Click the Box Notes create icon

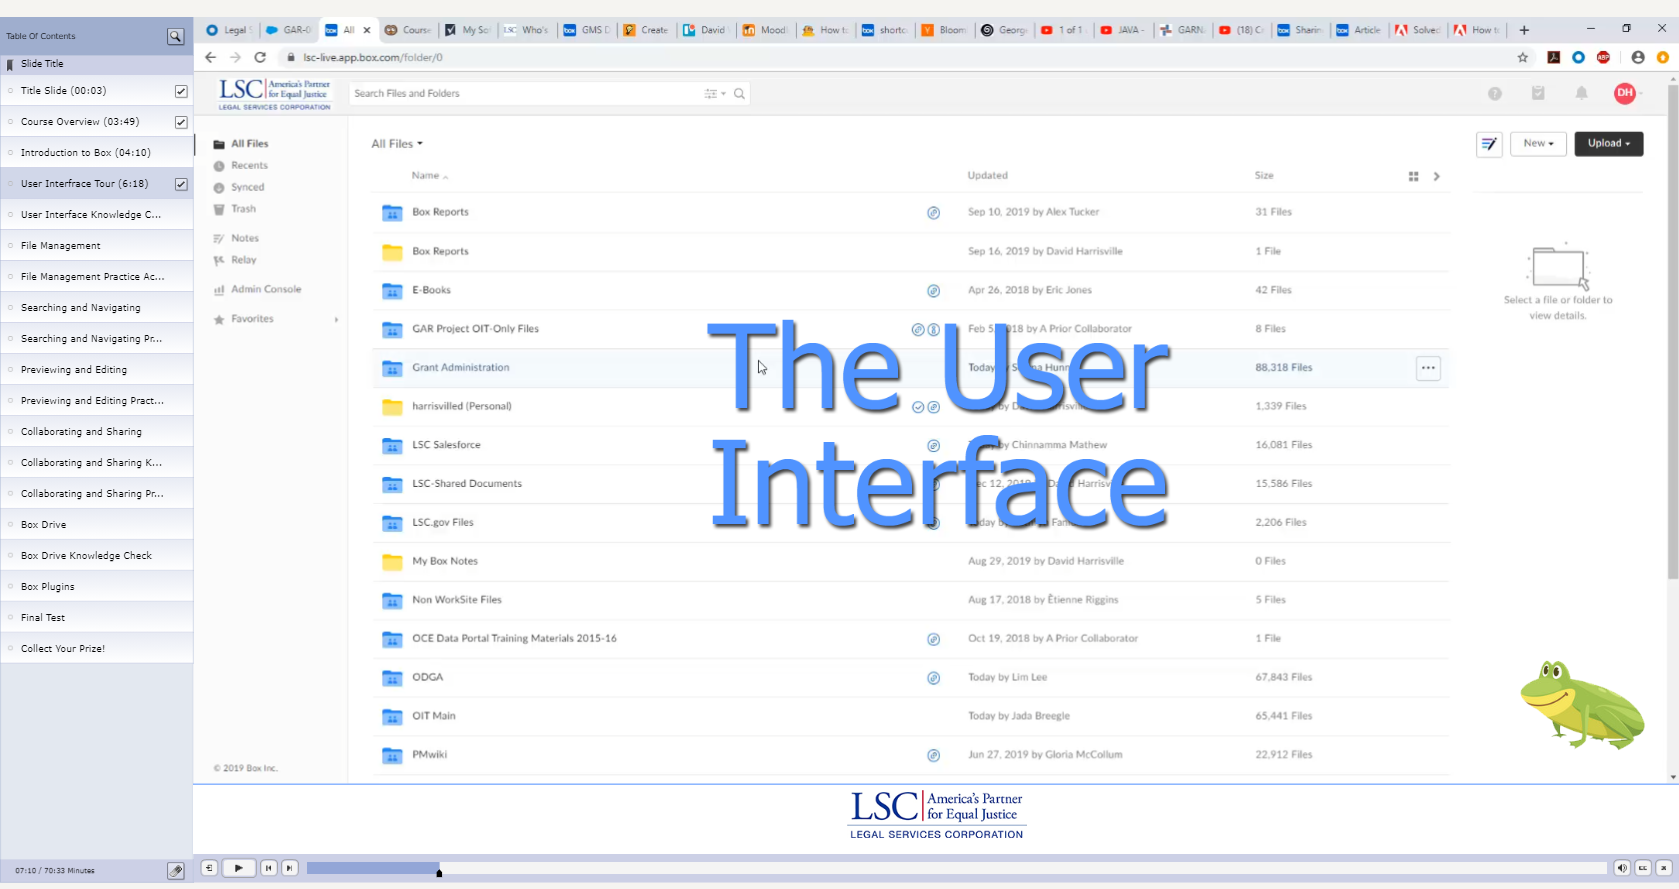click(1489, 144)
